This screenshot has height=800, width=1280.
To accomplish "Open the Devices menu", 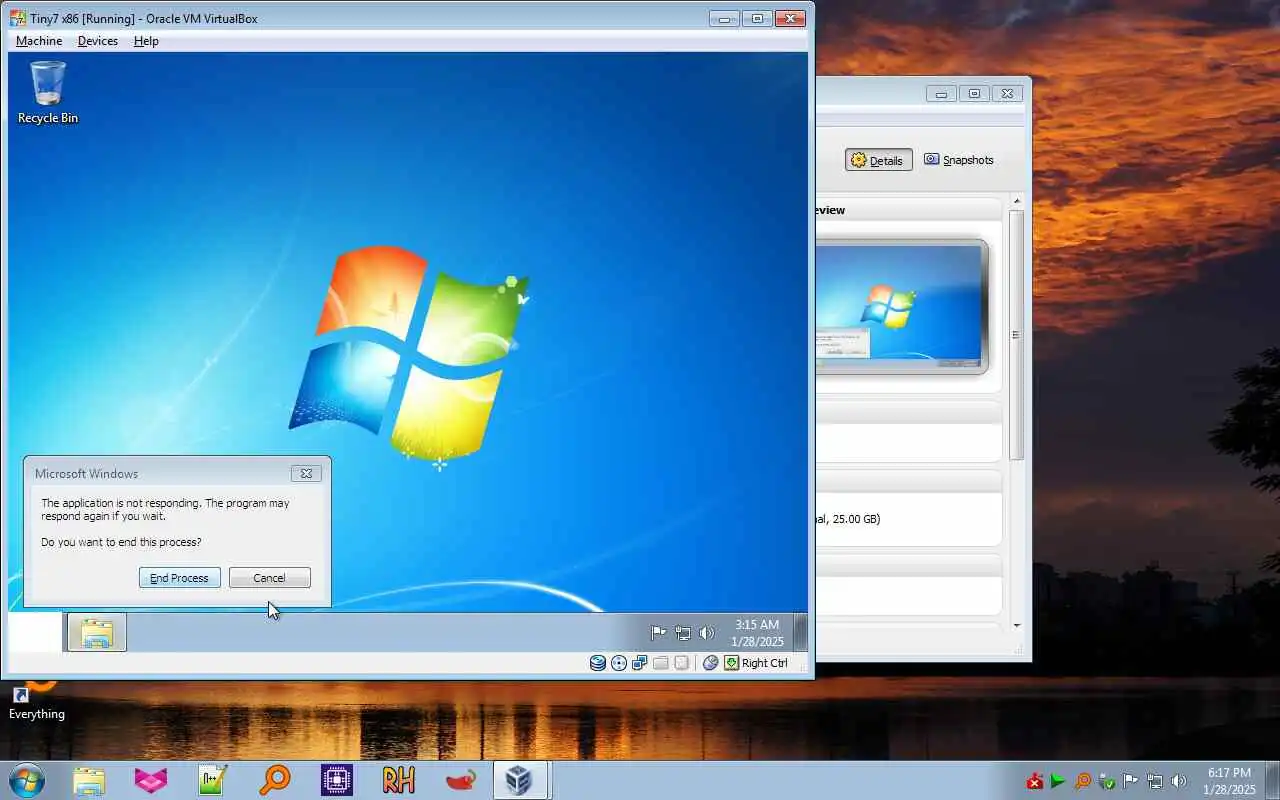I will pyautogui.click(x=98, y=41).
